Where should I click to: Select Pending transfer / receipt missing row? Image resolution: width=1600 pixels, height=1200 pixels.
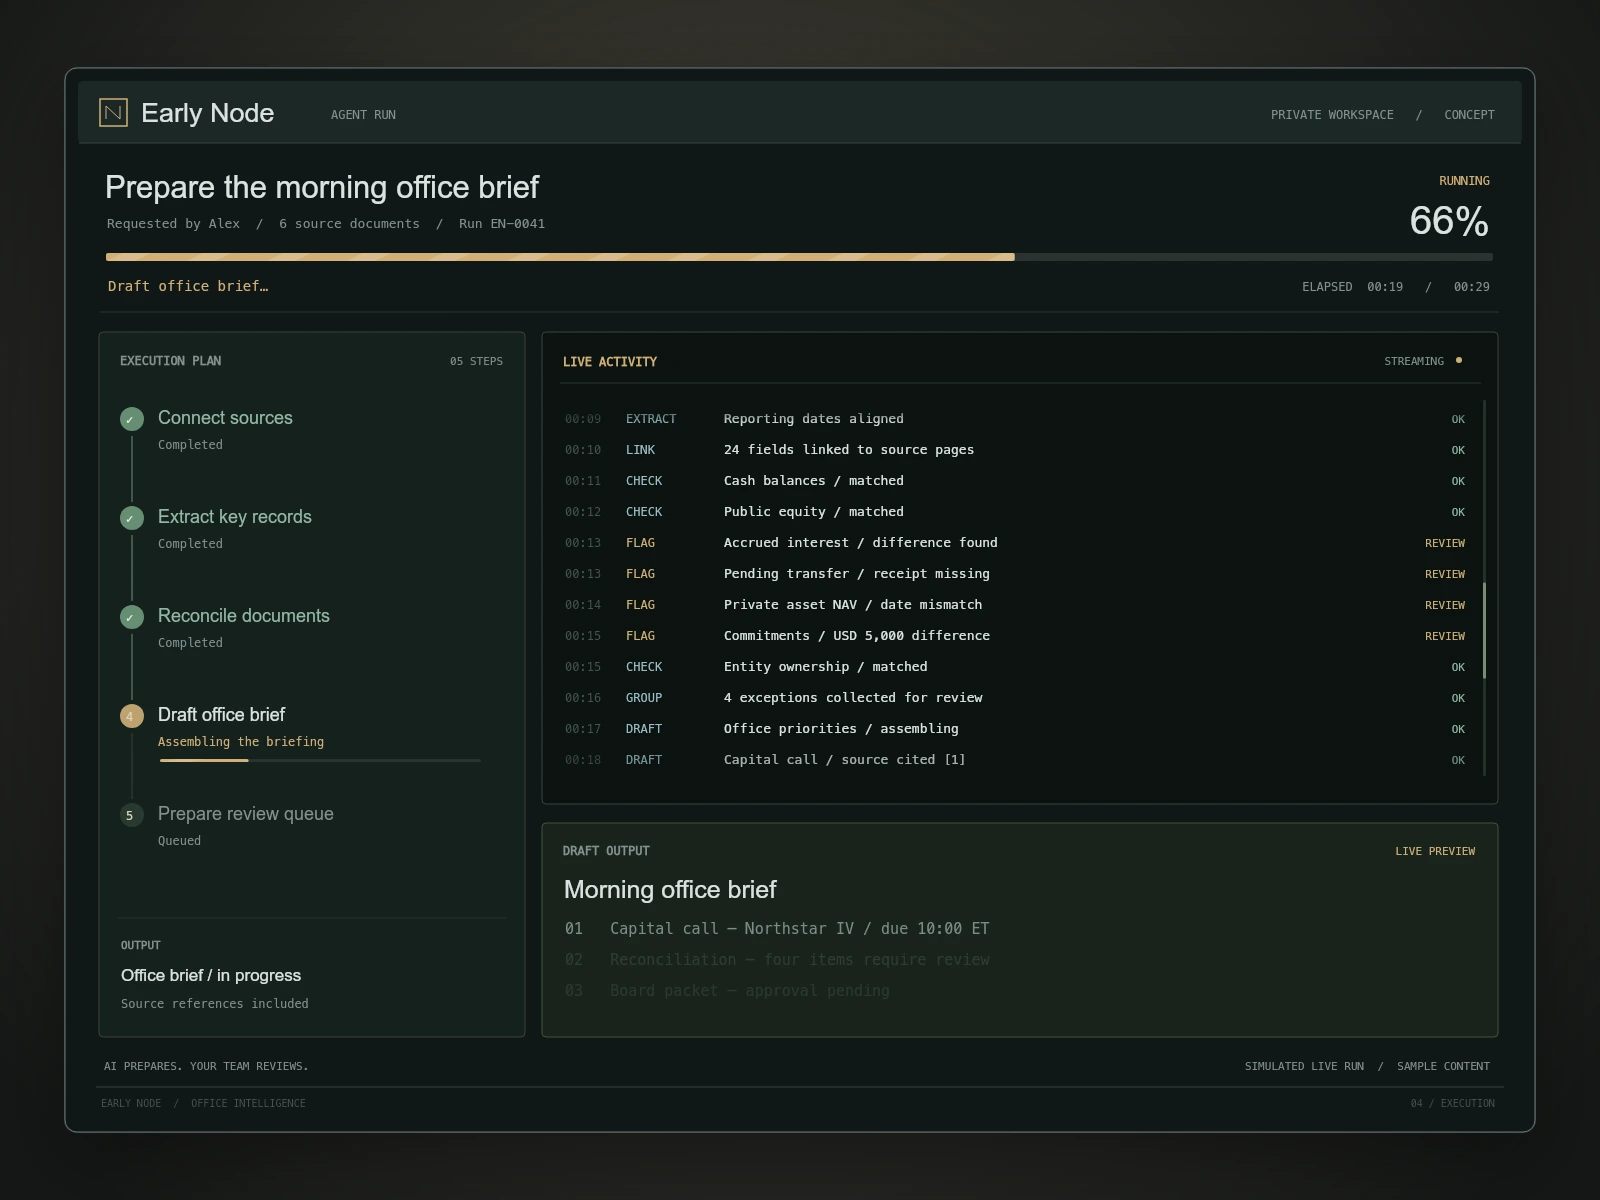1015,574
